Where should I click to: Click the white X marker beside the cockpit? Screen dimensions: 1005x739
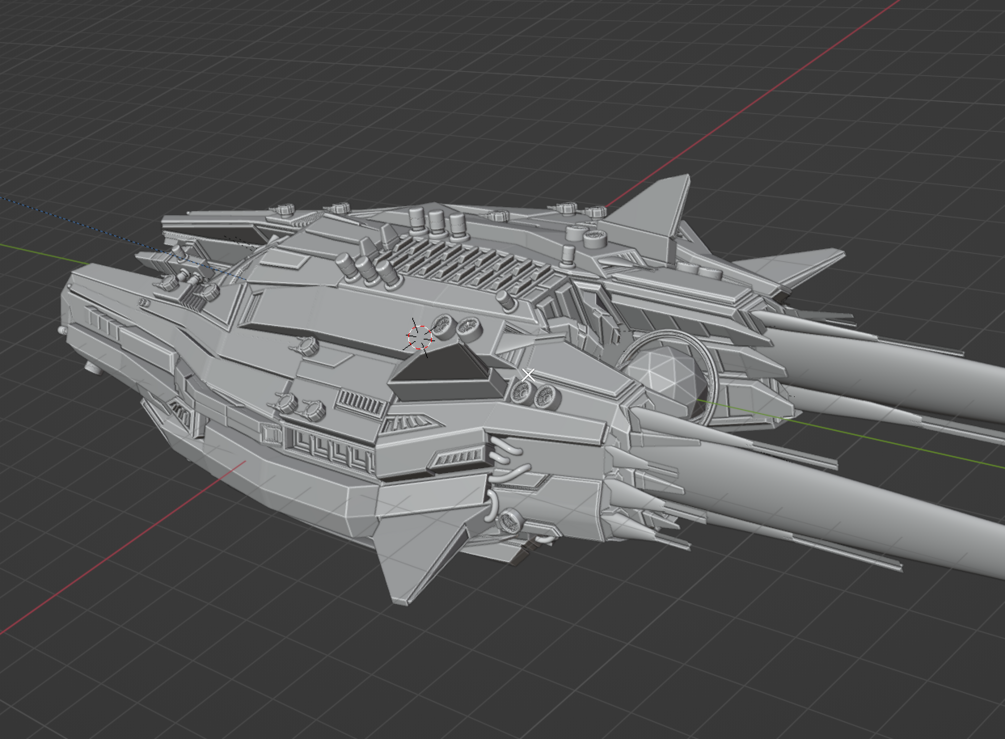coord(528,375)
